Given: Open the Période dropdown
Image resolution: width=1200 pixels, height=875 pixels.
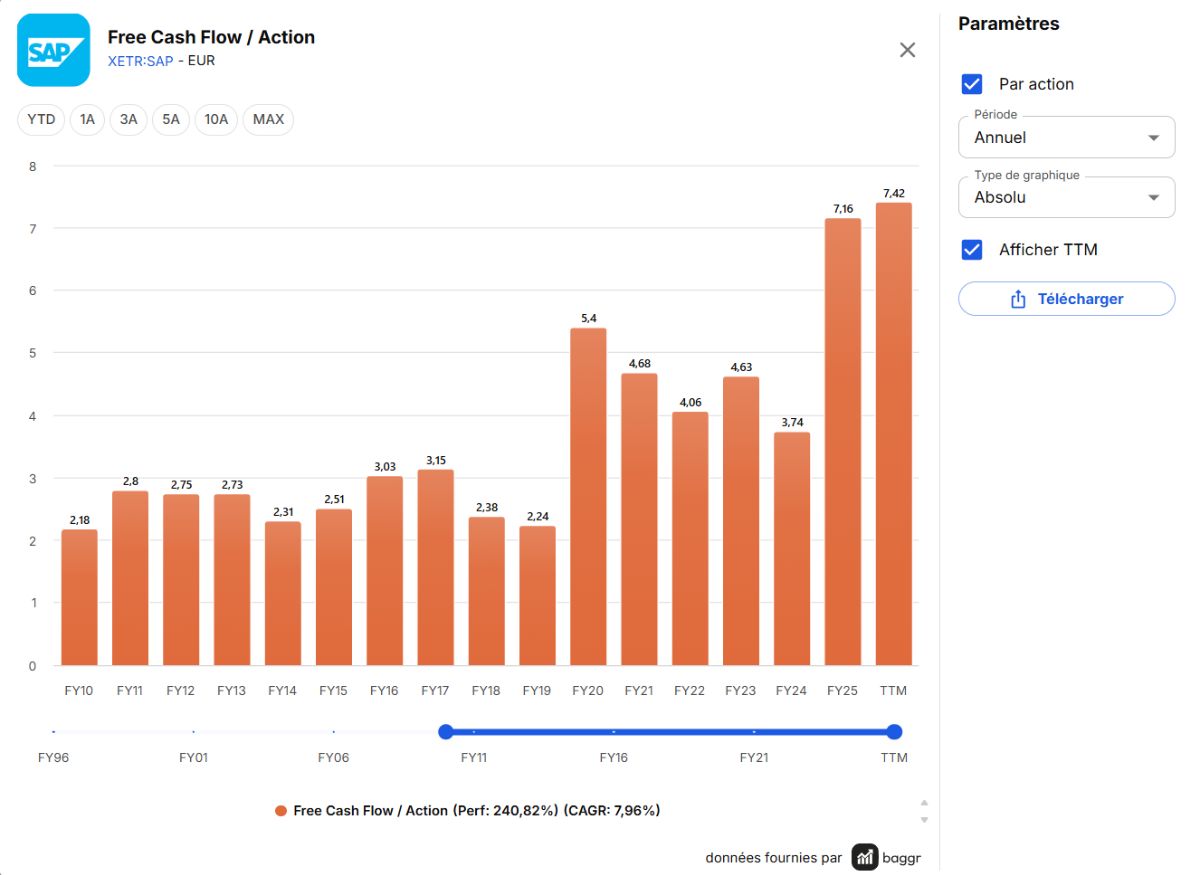Looking at the screenshot, I should 1067,137.
